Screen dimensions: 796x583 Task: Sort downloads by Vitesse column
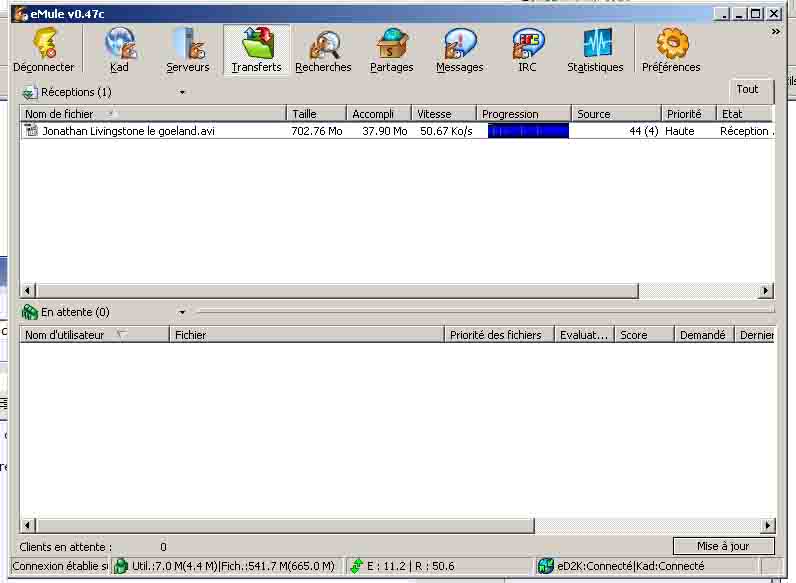(444, 114)
